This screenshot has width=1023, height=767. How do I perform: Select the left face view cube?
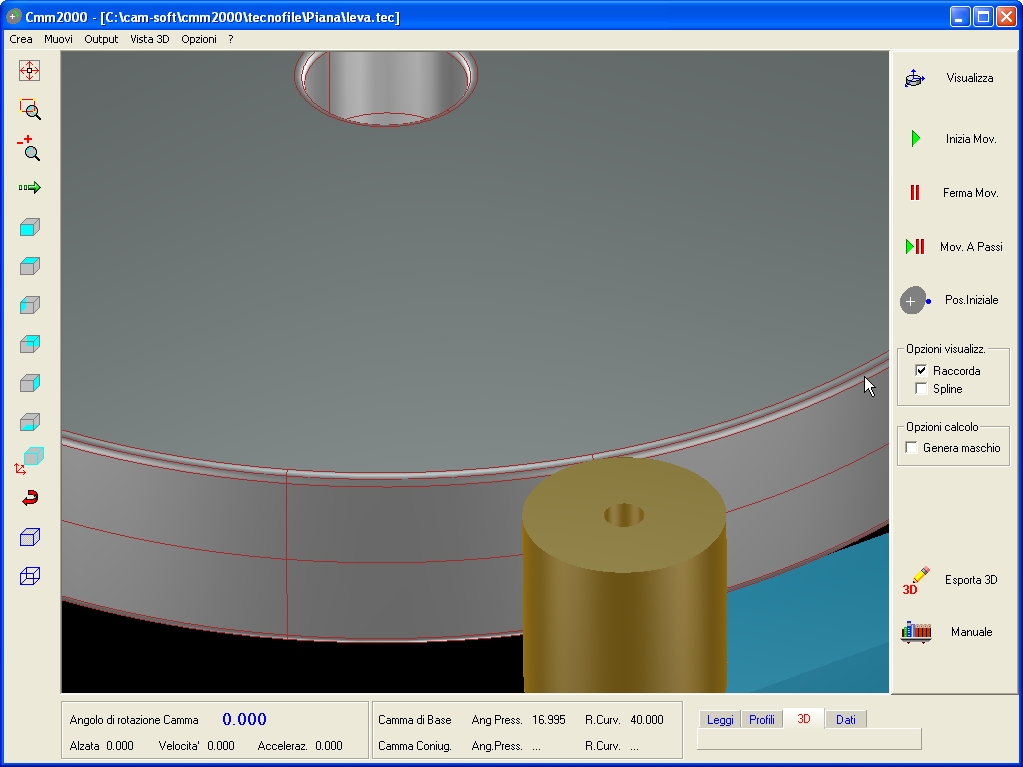[29, 305]
